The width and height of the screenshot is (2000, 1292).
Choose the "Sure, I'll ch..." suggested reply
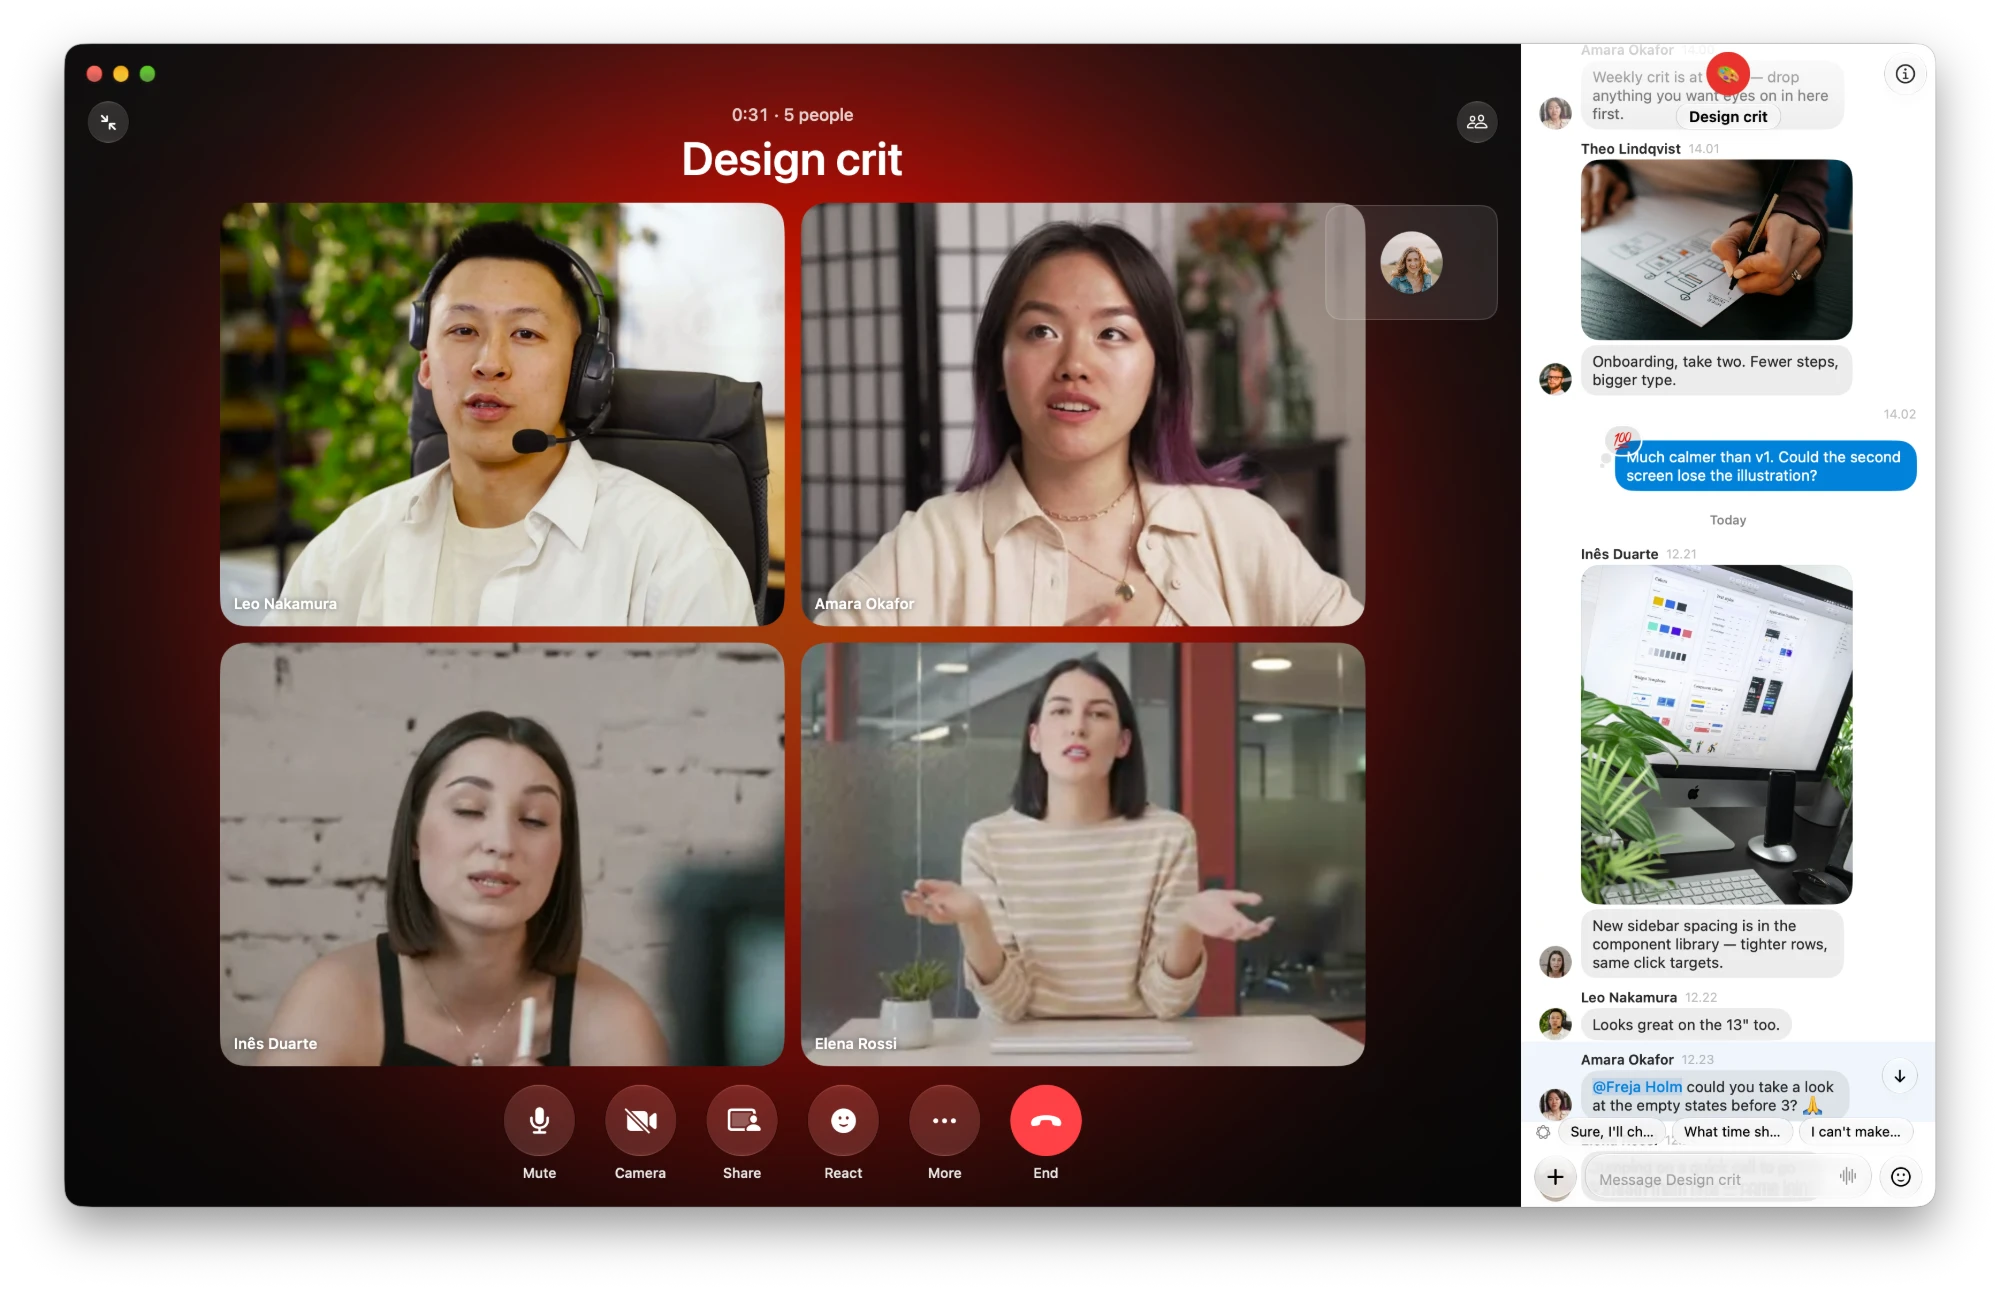click(1612, 1132)
